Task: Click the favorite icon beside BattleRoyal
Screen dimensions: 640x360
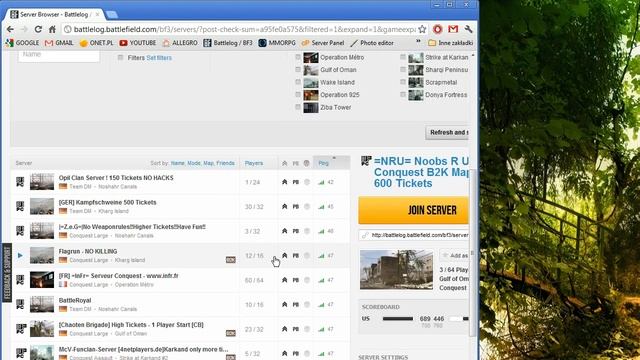Action: pyautogui.click(x=20, y=304)
